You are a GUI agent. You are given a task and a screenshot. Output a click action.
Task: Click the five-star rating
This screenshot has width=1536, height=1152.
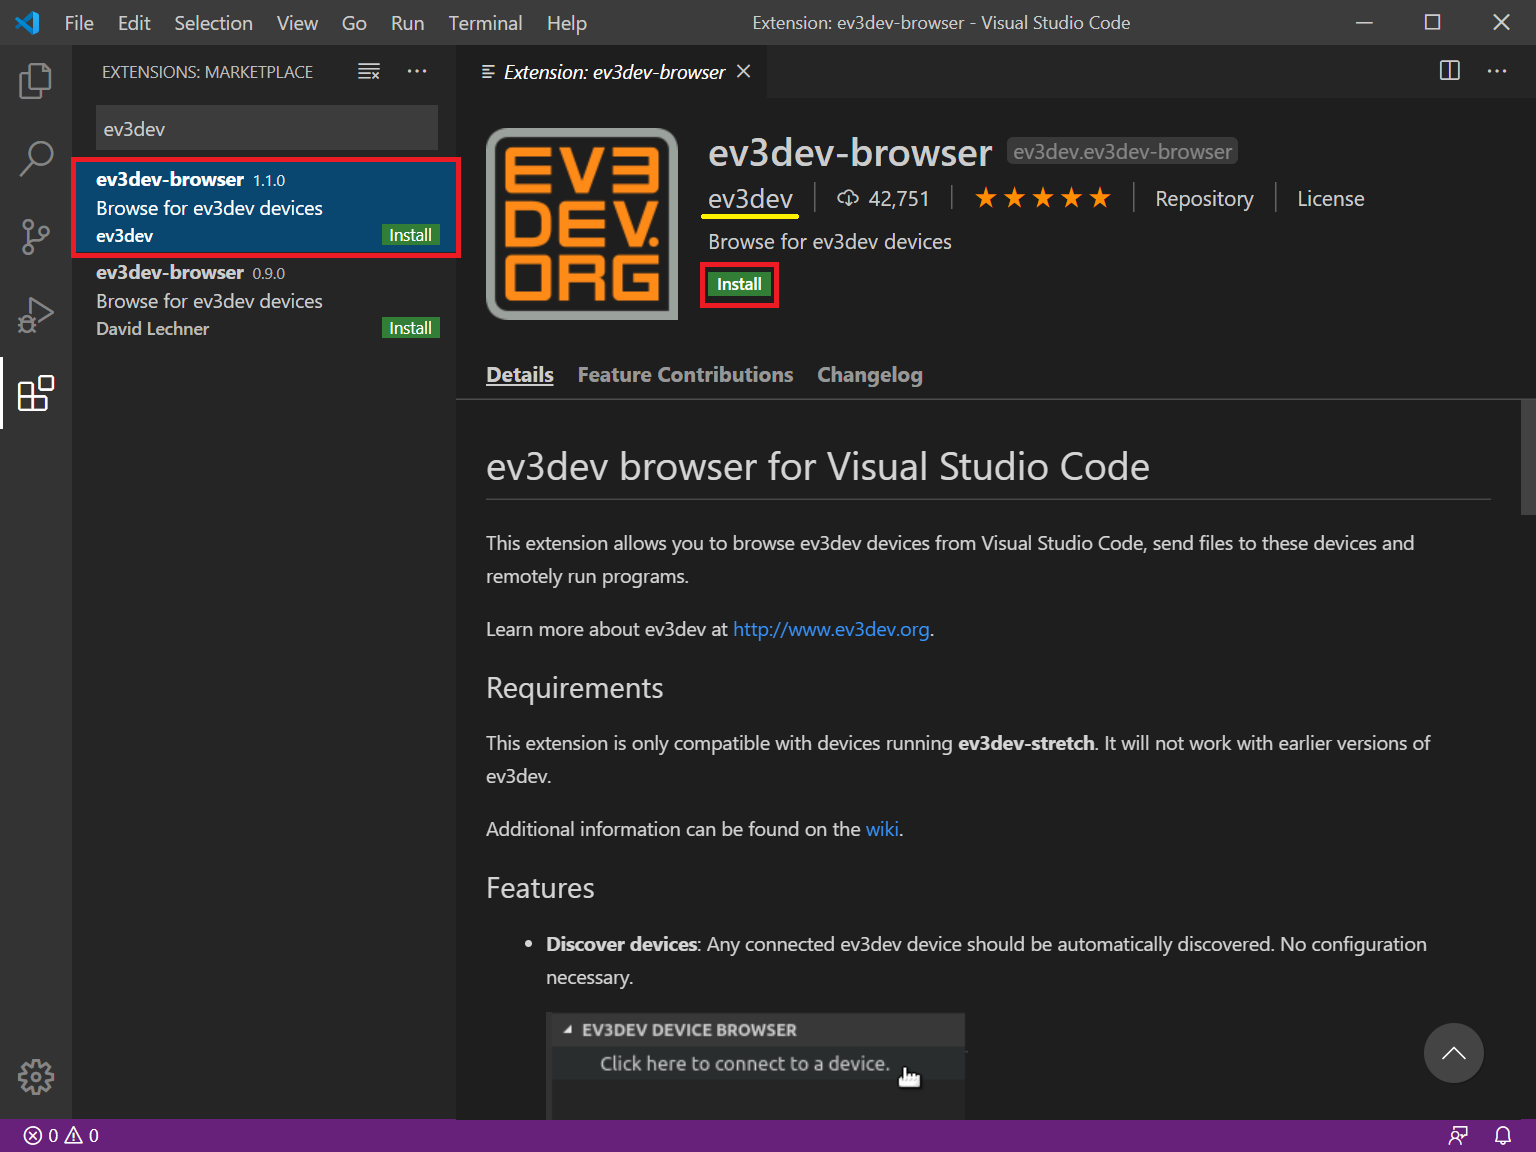pos(1043,198)
